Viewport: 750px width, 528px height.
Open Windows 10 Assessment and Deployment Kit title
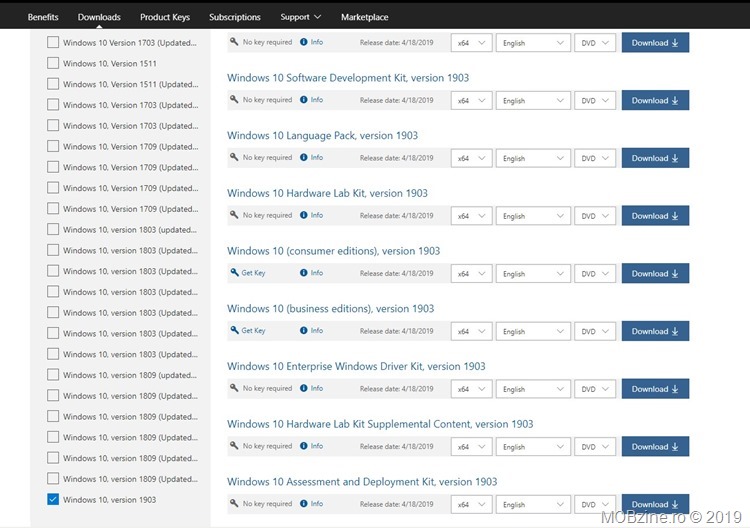(x=362, y=482)
